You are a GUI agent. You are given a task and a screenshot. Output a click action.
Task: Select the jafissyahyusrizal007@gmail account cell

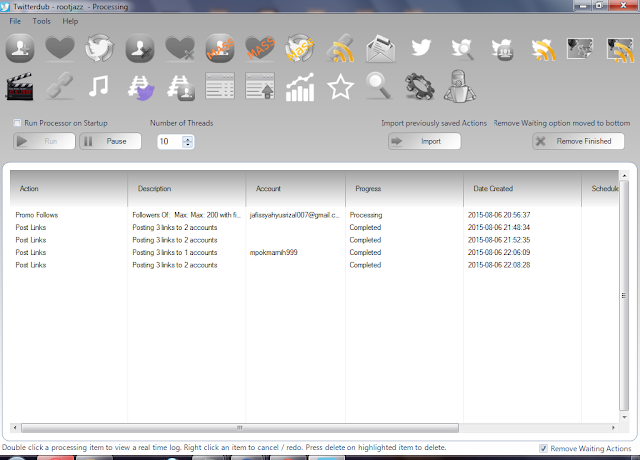point(294,215)
